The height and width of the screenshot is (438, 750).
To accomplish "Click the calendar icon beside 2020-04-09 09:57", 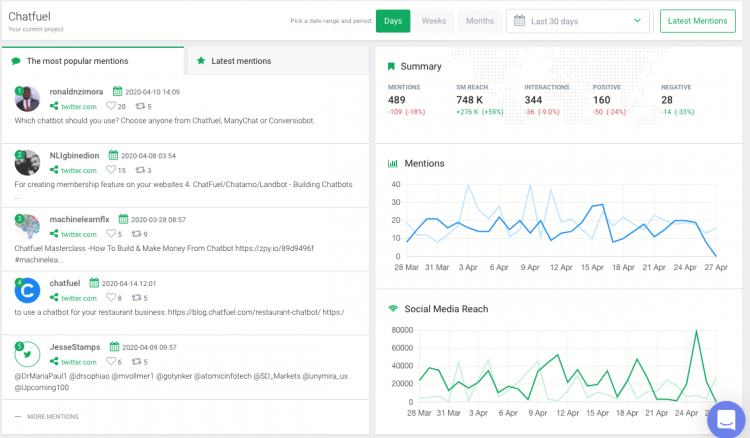I will [x=114, y=347].
